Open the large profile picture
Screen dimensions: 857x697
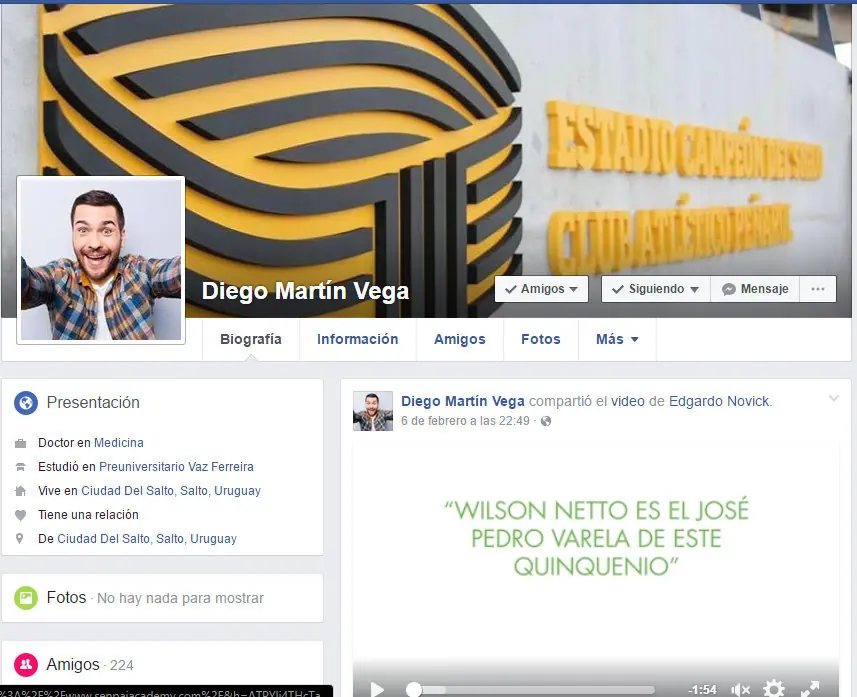[x=101, y=260]
